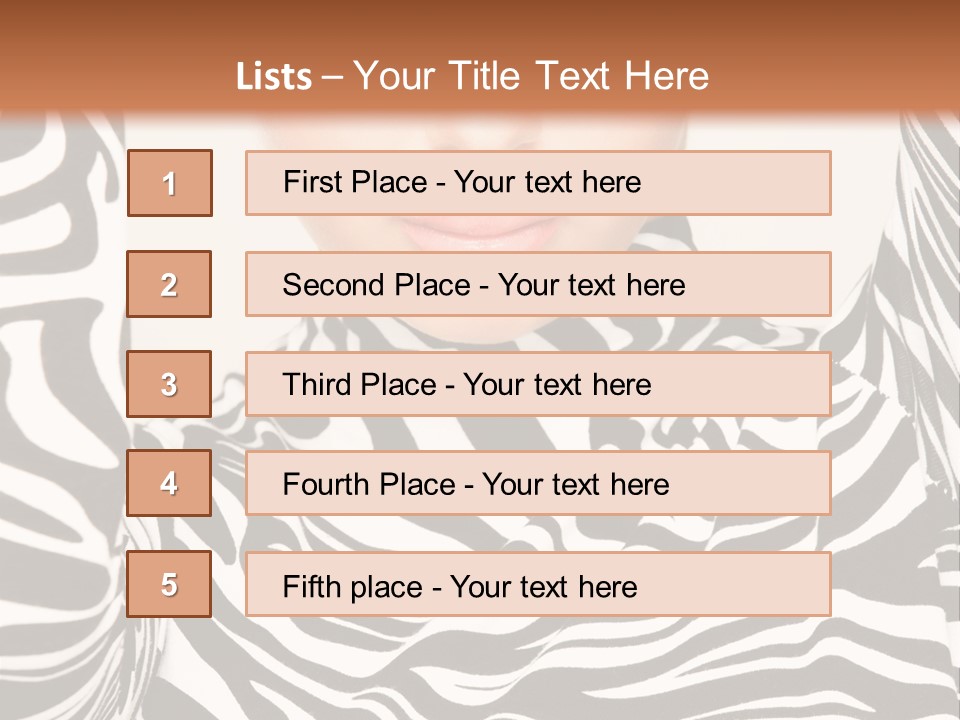Click the dash in the slide title
960x720 pixels.
(x=332, y=78)
